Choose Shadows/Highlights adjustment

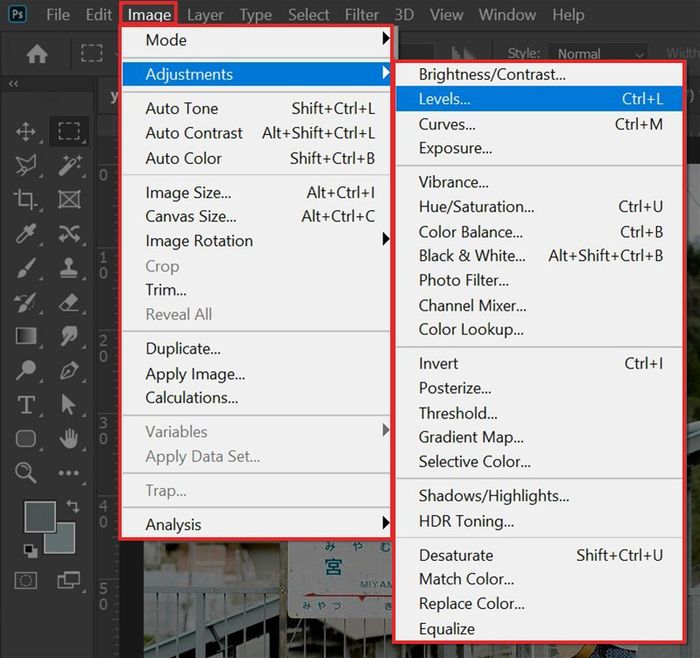tap(539, 496)
